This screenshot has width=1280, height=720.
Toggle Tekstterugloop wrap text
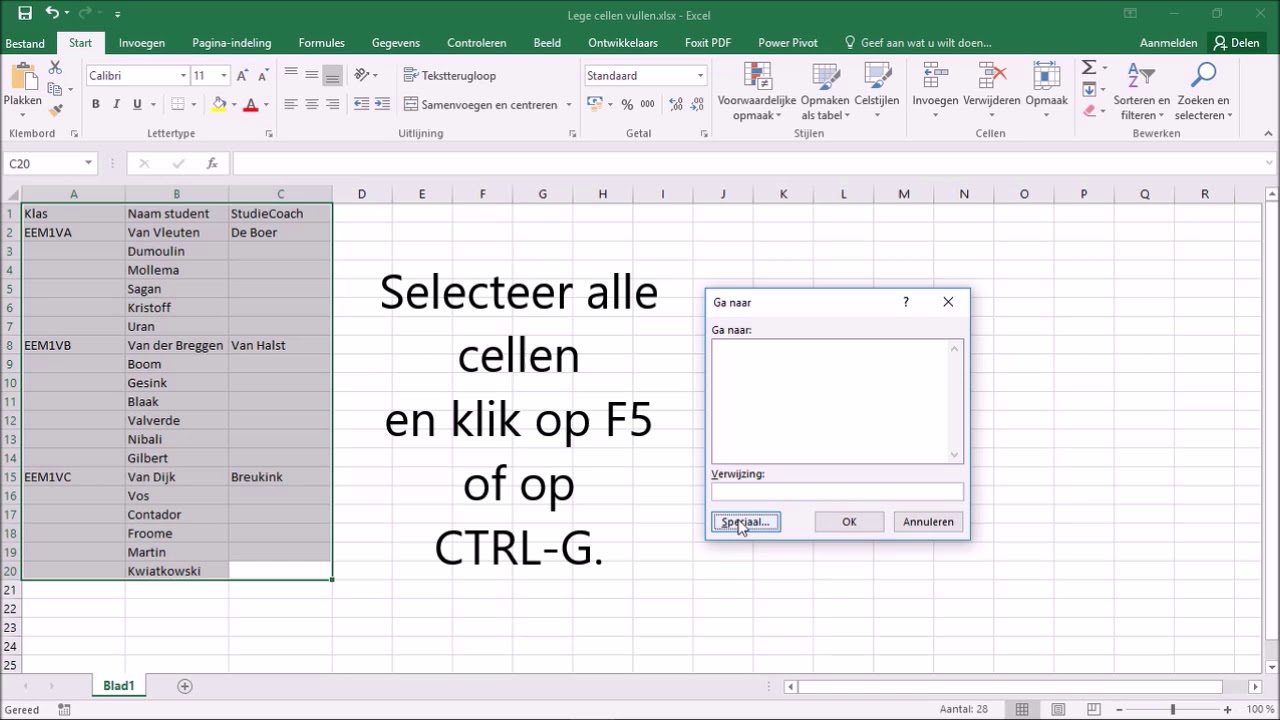(x=450, y=75)
